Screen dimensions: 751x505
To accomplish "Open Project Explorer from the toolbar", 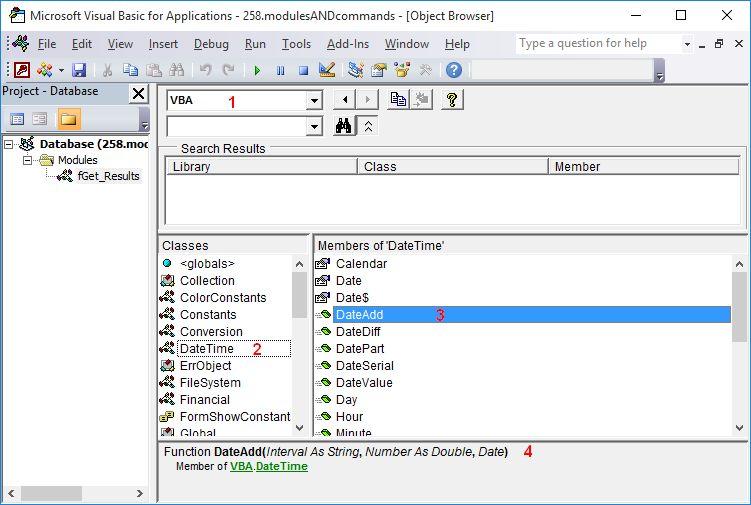I will click(x=355, y=70).
